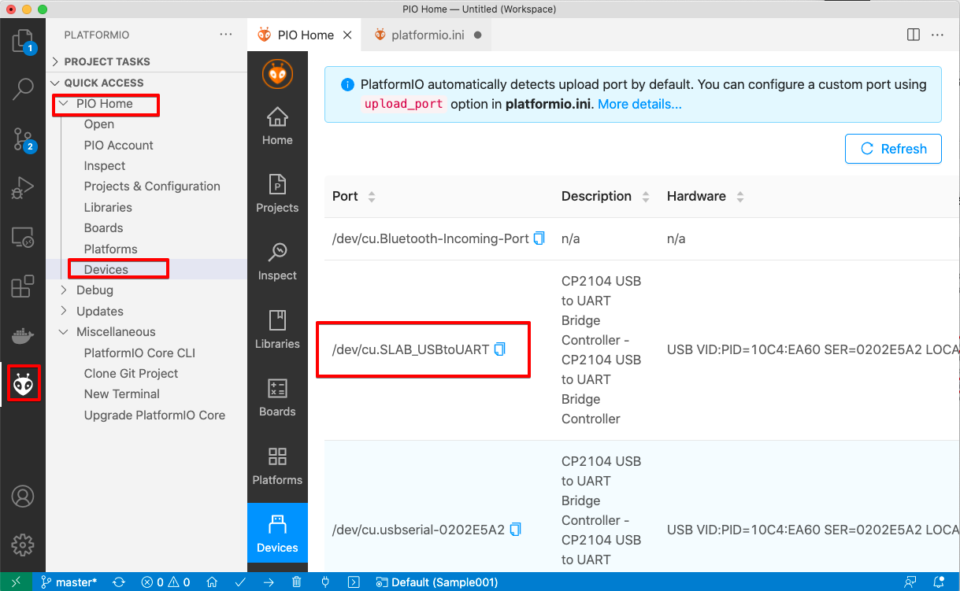
Task: Open Projects in PIO Home sidebar
Action: 277,194
